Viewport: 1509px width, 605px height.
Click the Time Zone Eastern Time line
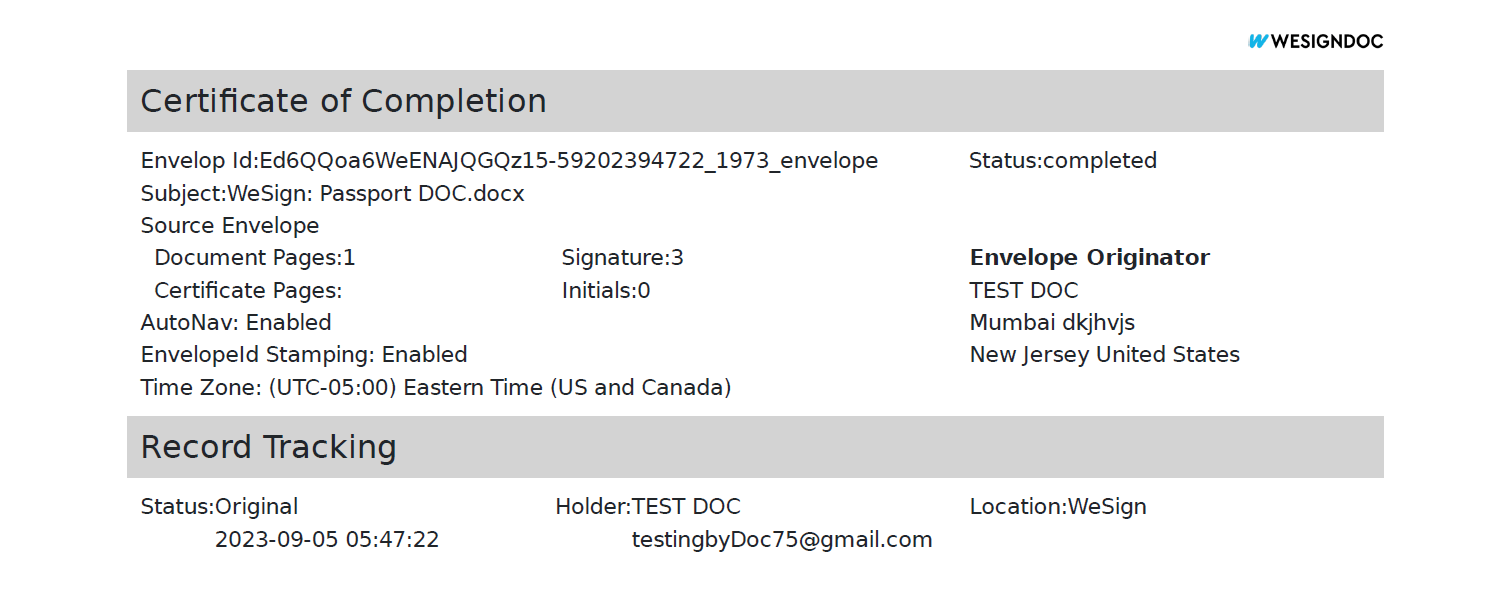pyautogui.click(x=436, y=388)
